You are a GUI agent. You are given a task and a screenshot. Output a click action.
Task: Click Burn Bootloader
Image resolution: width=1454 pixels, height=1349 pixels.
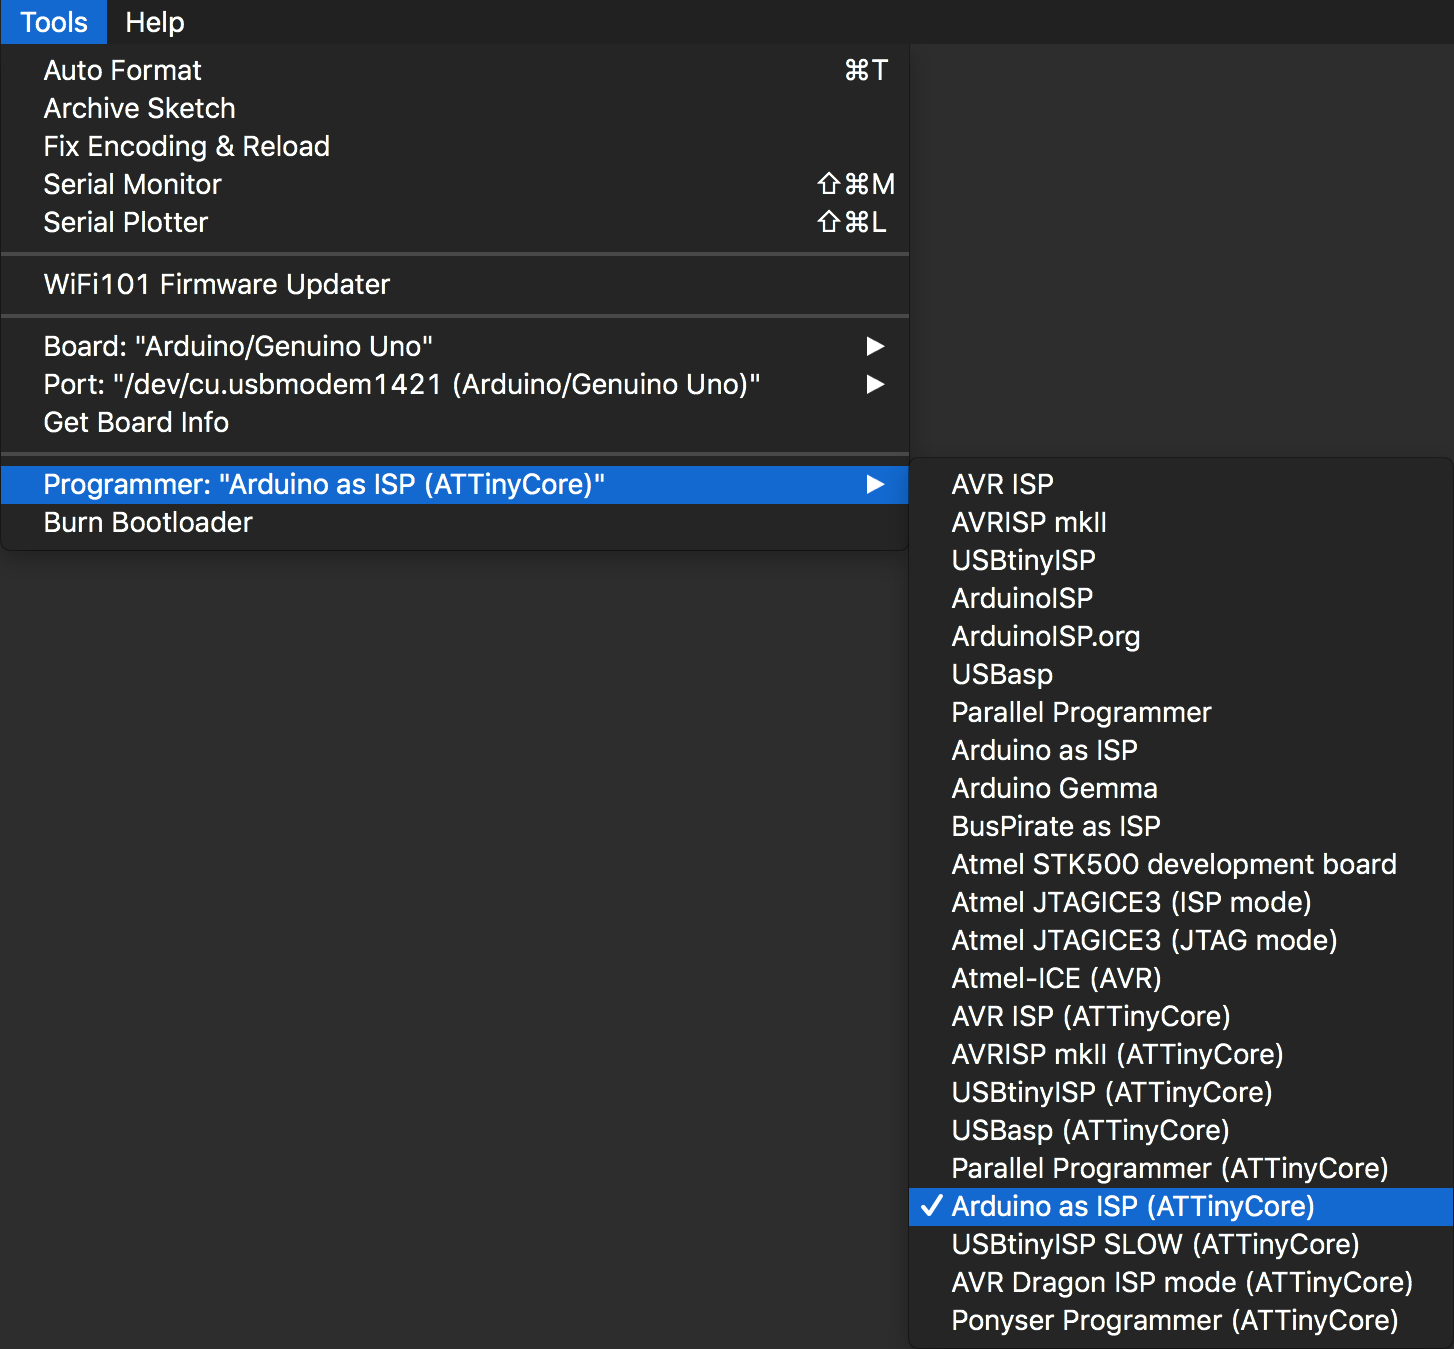[148, 522]
